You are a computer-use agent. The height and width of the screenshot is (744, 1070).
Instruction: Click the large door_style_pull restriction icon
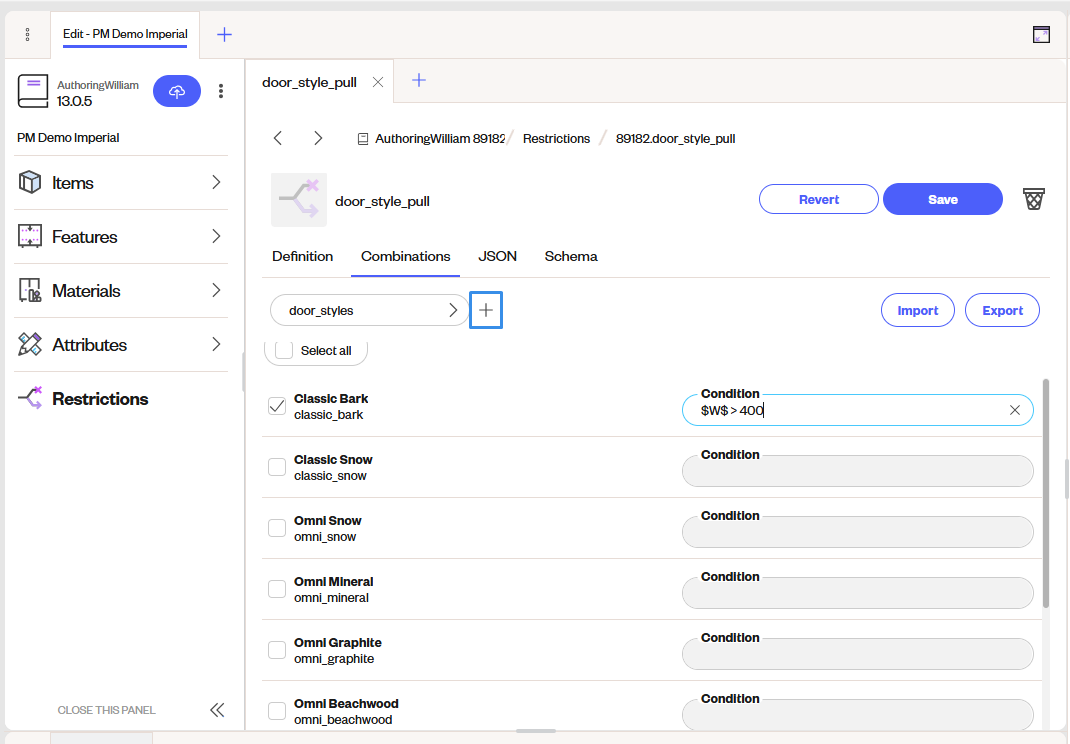299,199
